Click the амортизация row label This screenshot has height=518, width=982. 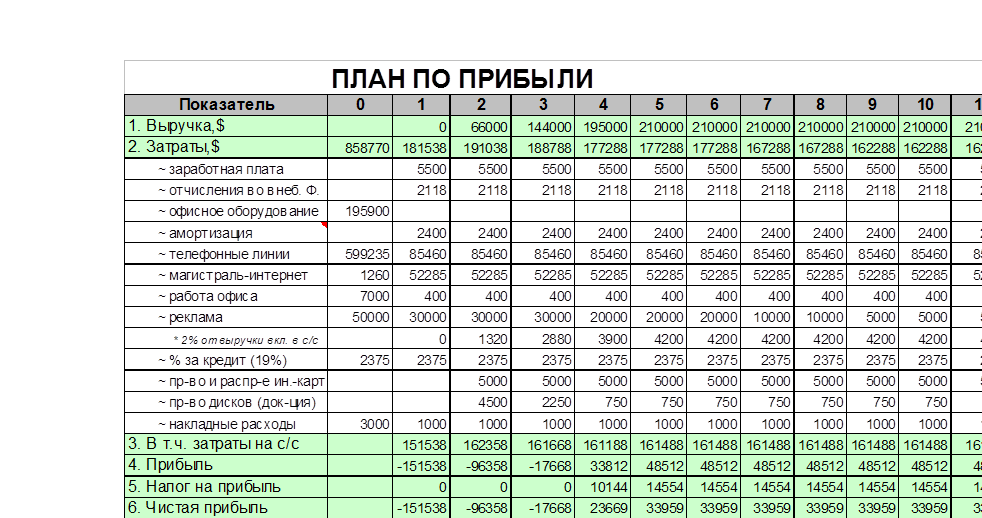(226, 233)
